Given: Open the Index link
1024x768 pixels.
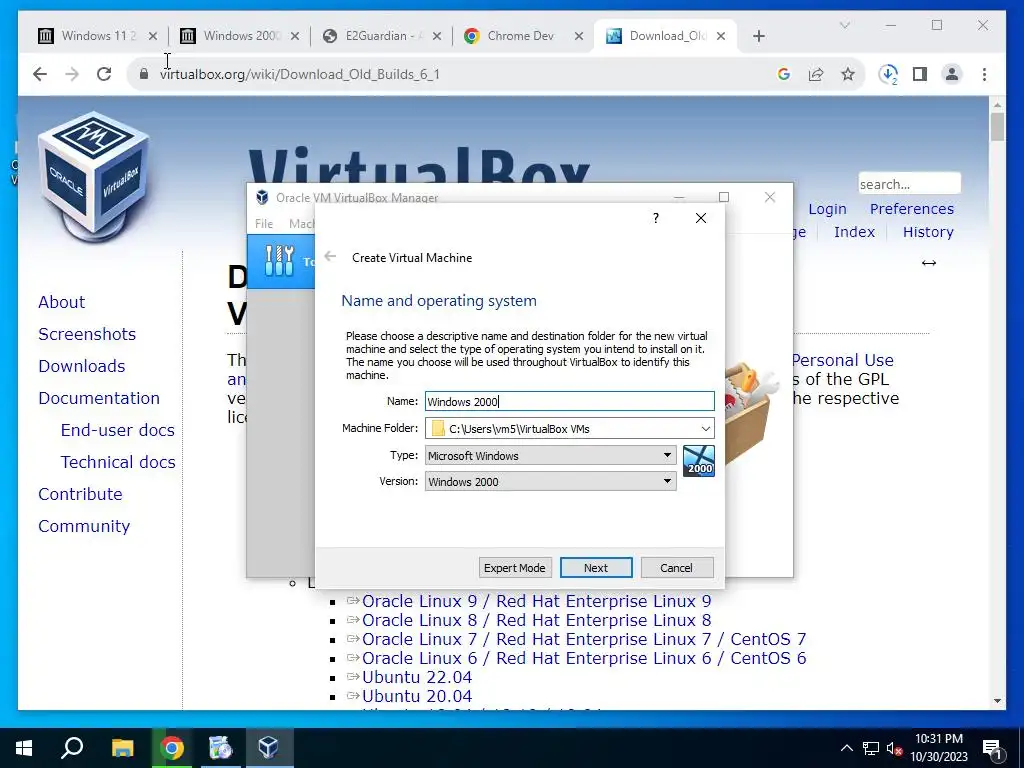Looking at the screenshot, I should point(854,232).
